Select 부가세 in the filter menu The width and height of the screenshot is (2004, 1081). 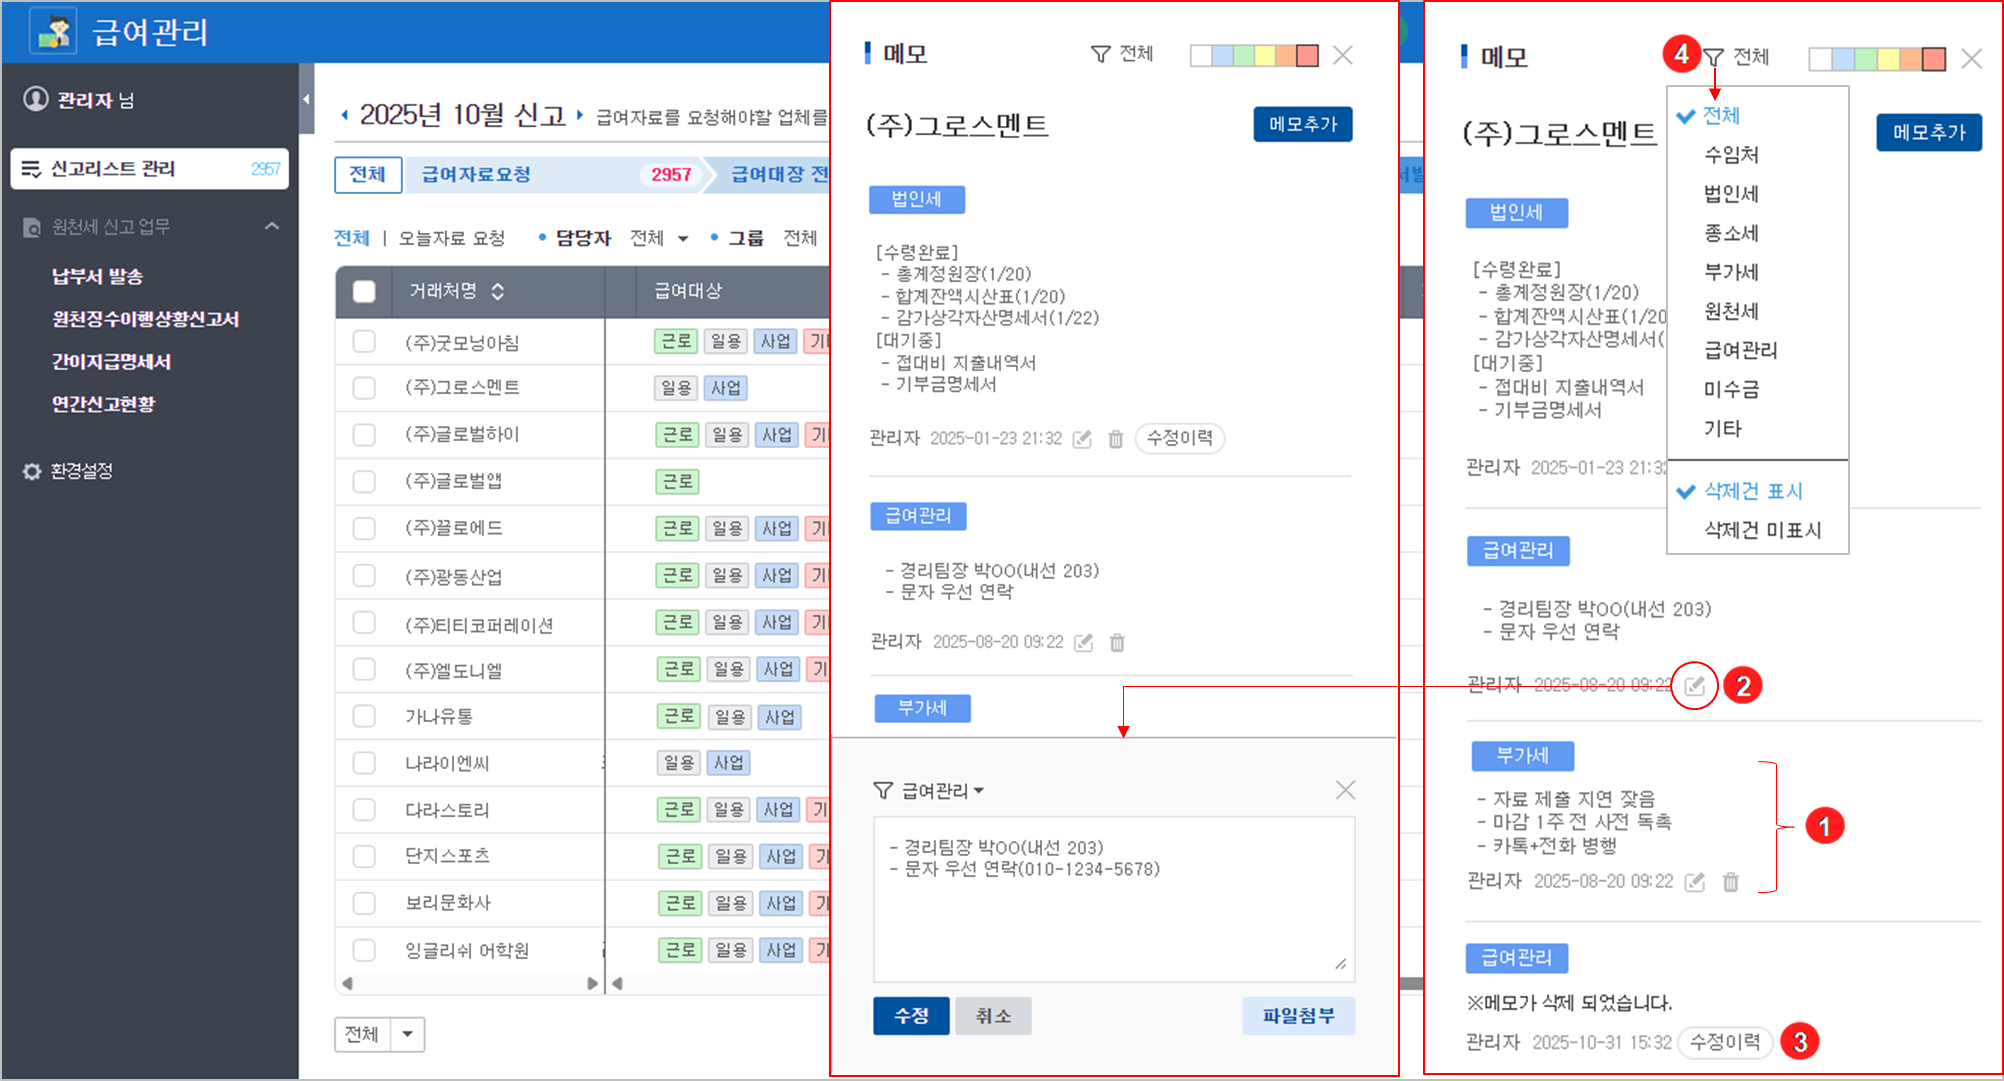coord(1731,272)
